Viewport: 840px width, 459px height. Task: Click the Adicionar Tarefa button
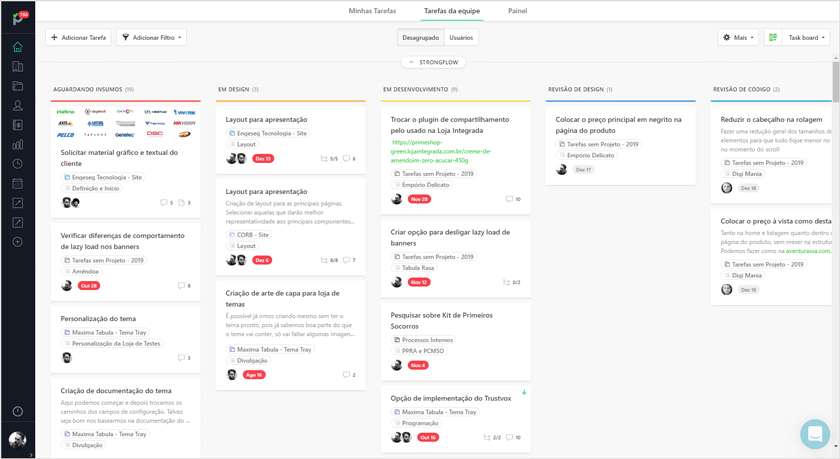(x=78, y=37)
